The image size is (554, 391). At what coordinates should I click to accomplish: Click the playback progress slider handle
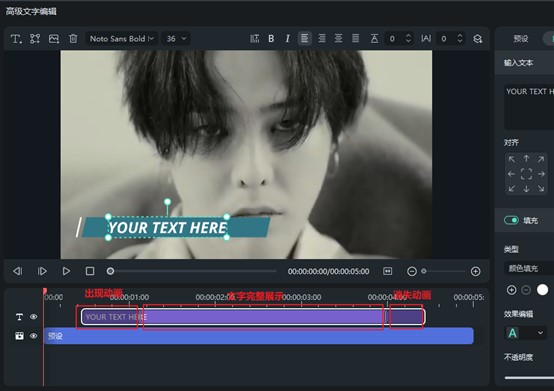point(110,271)
